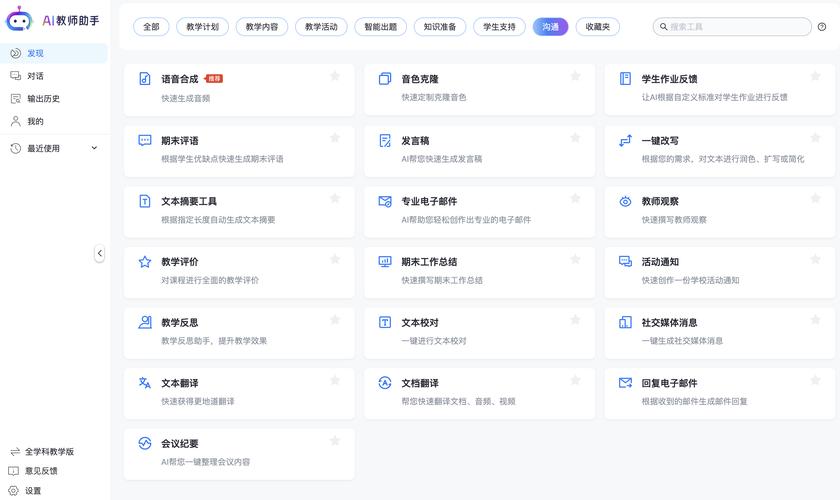Click description 快速撰写期末工作总结
This screenshot has height=500, width=840.
point(442,280)
